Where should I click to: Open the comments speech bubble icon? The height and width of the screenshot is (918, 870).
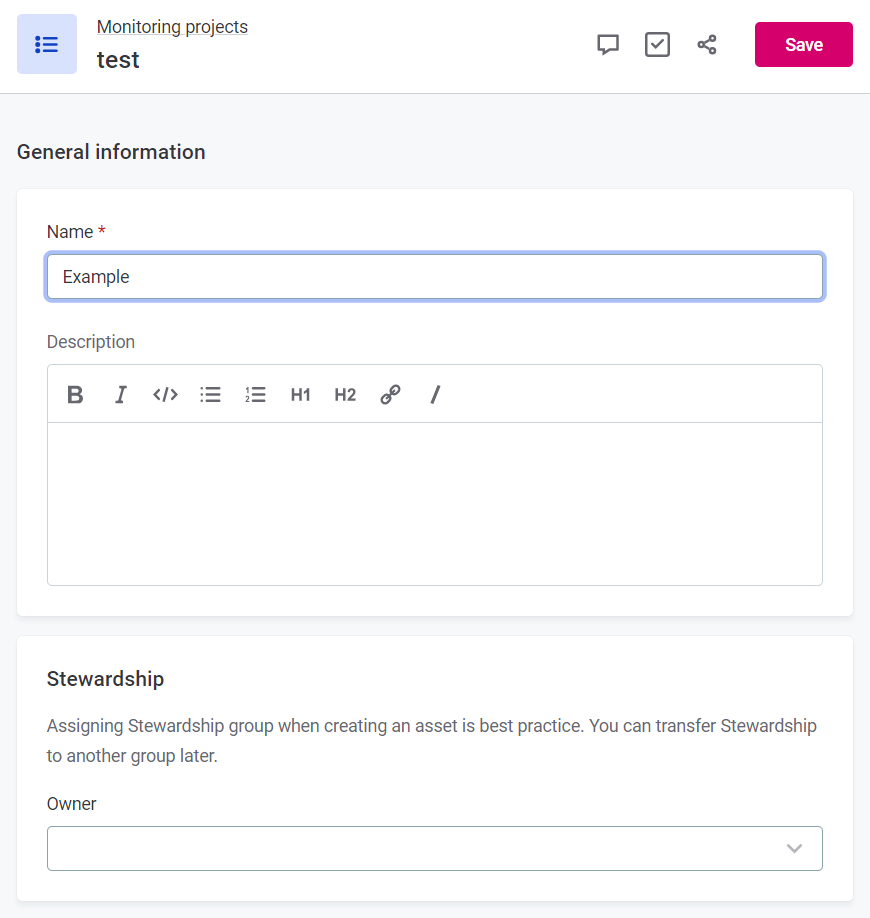coord(608,45)
